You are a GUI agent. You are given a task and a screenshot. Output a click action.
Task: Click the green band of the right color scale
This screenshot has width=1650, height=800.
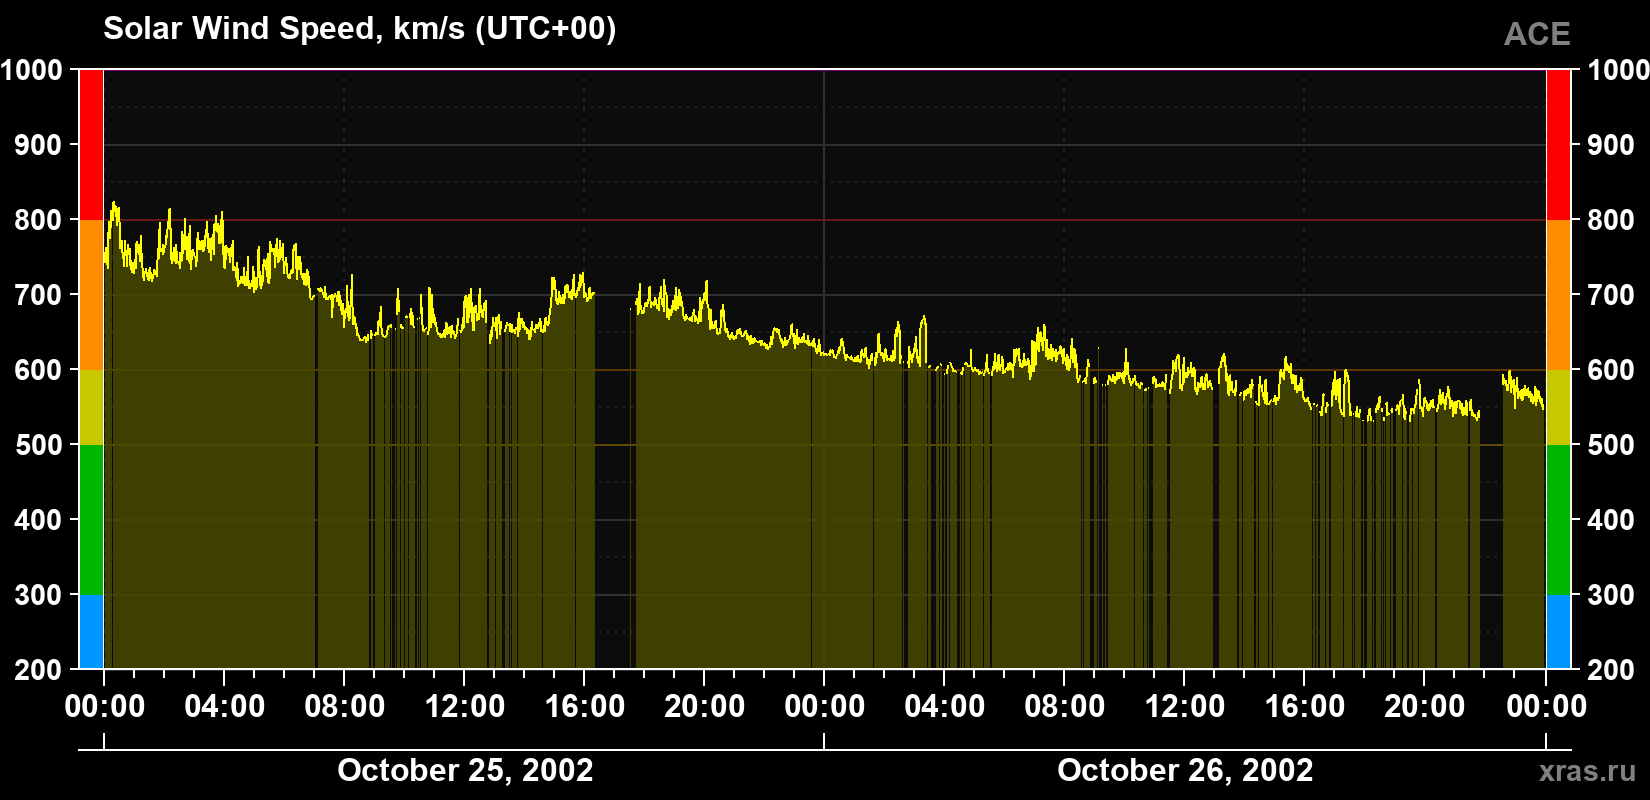(1558, 520)
